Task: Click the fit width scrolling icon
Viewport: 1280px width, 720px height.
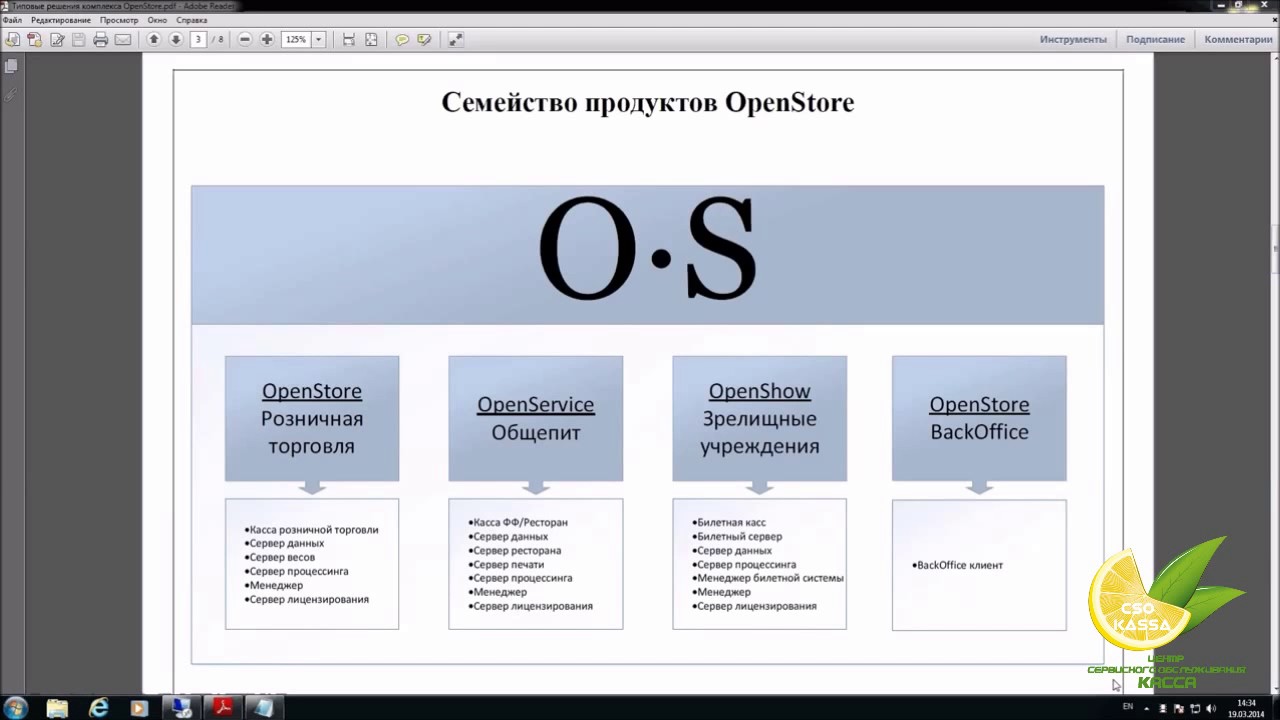Action: pos(349,40)
